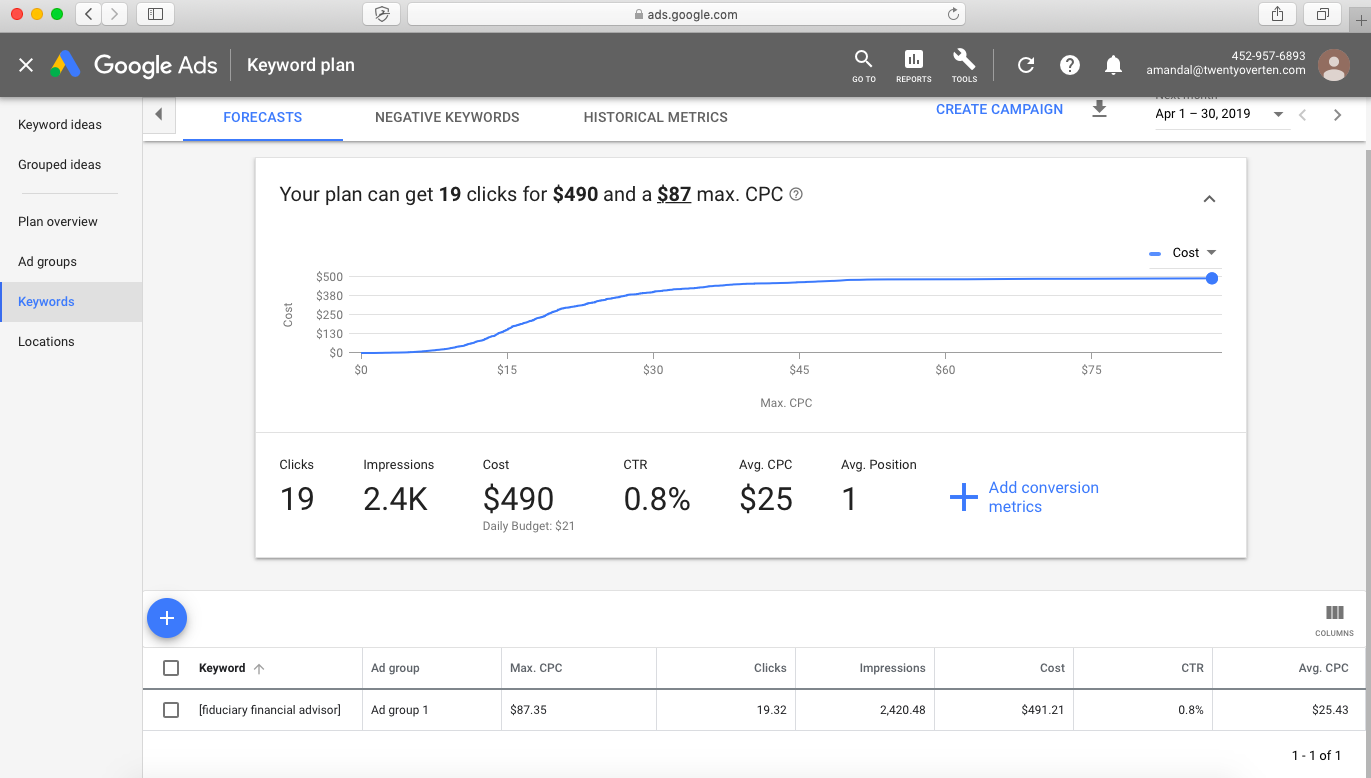The height and width of the screenshot is (778, 1371).
Task: Open the Google Ads Tools menu
Action: (x=963, y=64)
